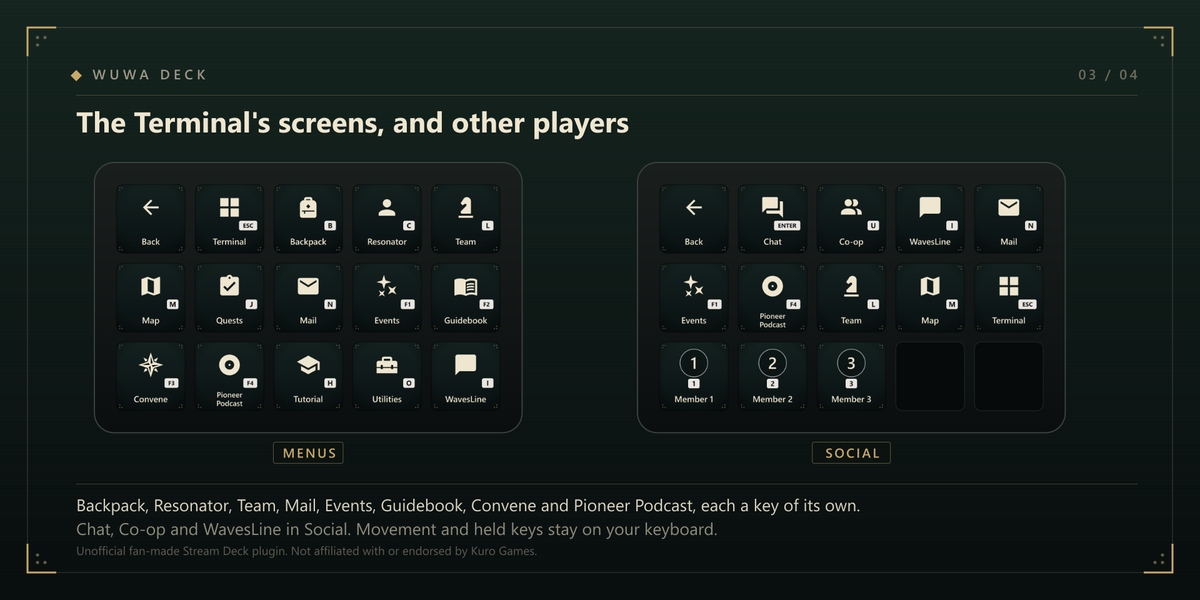Open the Tutorial key
This screenshot has height=600, width=1200.
click(308, 376)
